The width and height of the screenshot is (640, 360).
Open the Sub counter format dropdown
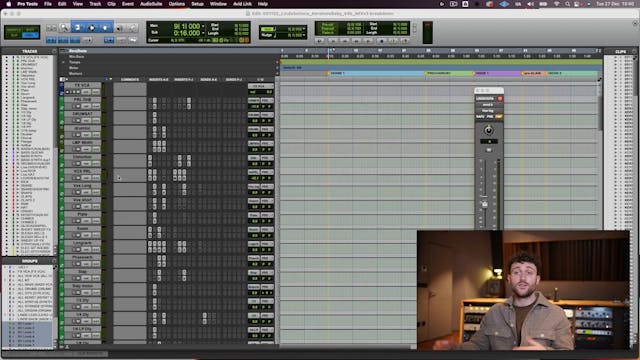203,33
